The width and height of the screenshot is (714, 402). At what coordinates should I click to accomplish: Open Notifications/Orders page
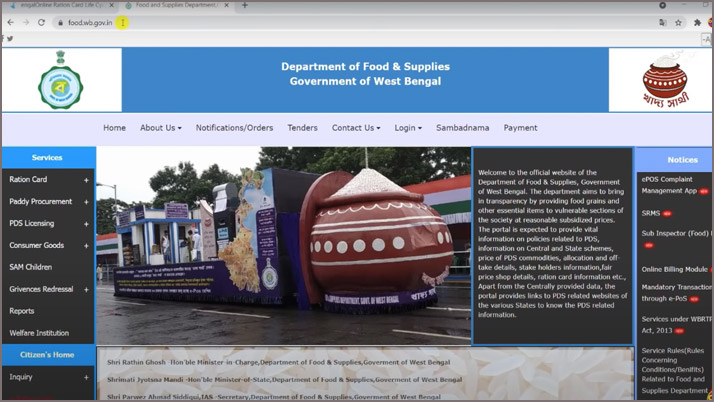(x=235, y=128)
